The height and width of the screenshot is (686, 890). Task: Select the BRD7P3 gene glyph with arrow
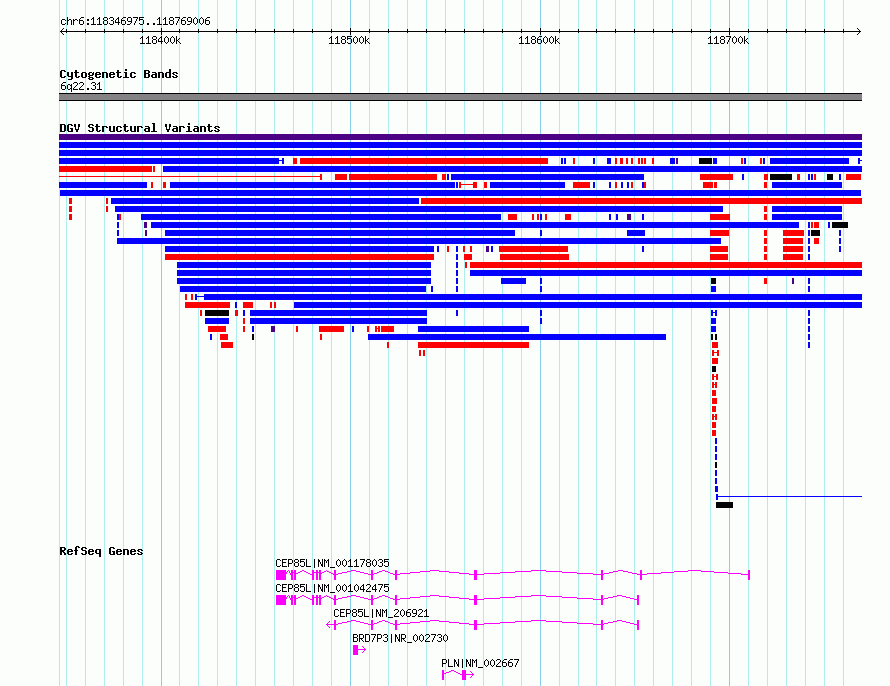click(x=359, y=650)
